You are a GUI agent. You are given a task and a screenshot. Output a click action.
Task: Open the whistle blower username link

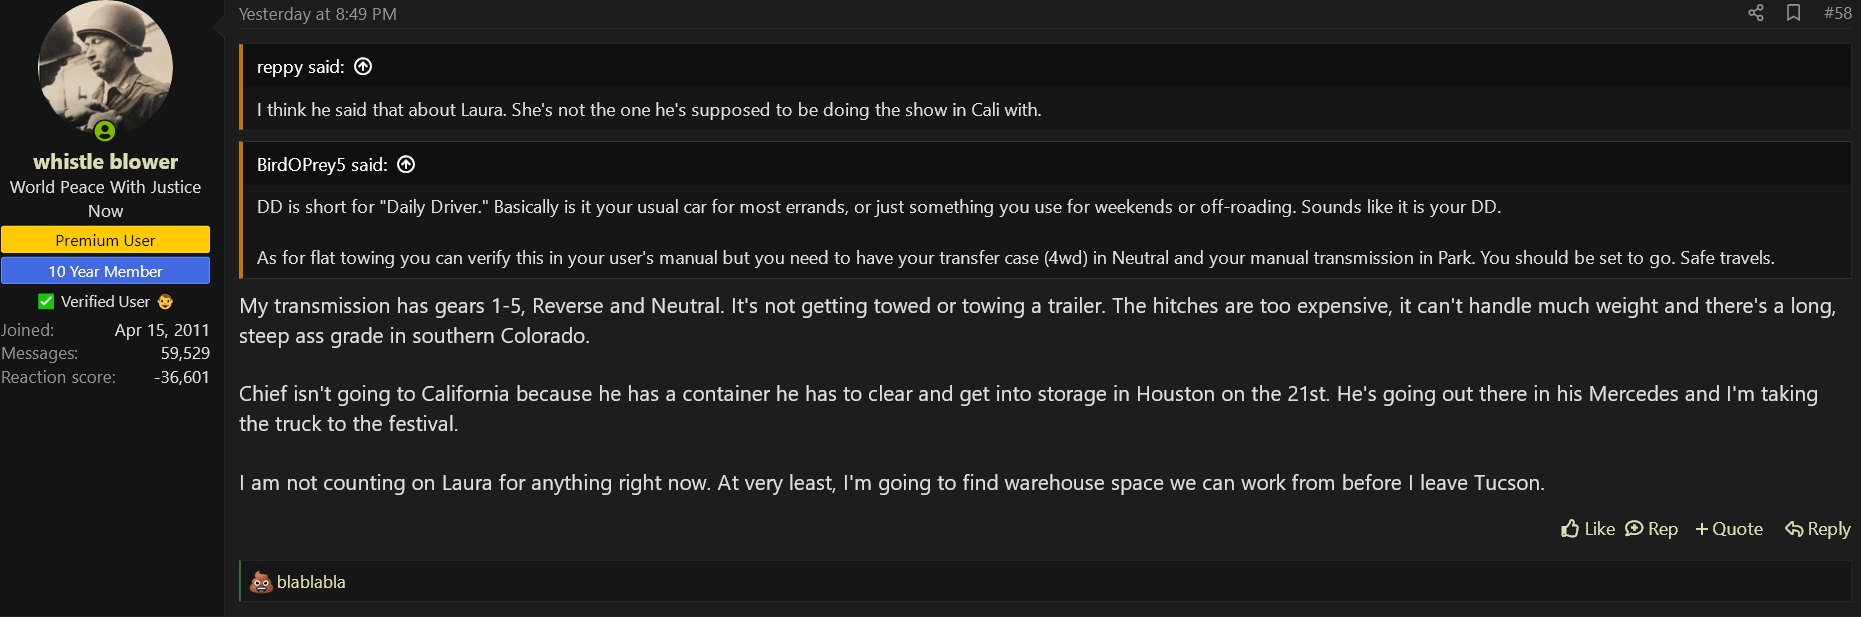[x=105, y=161]
